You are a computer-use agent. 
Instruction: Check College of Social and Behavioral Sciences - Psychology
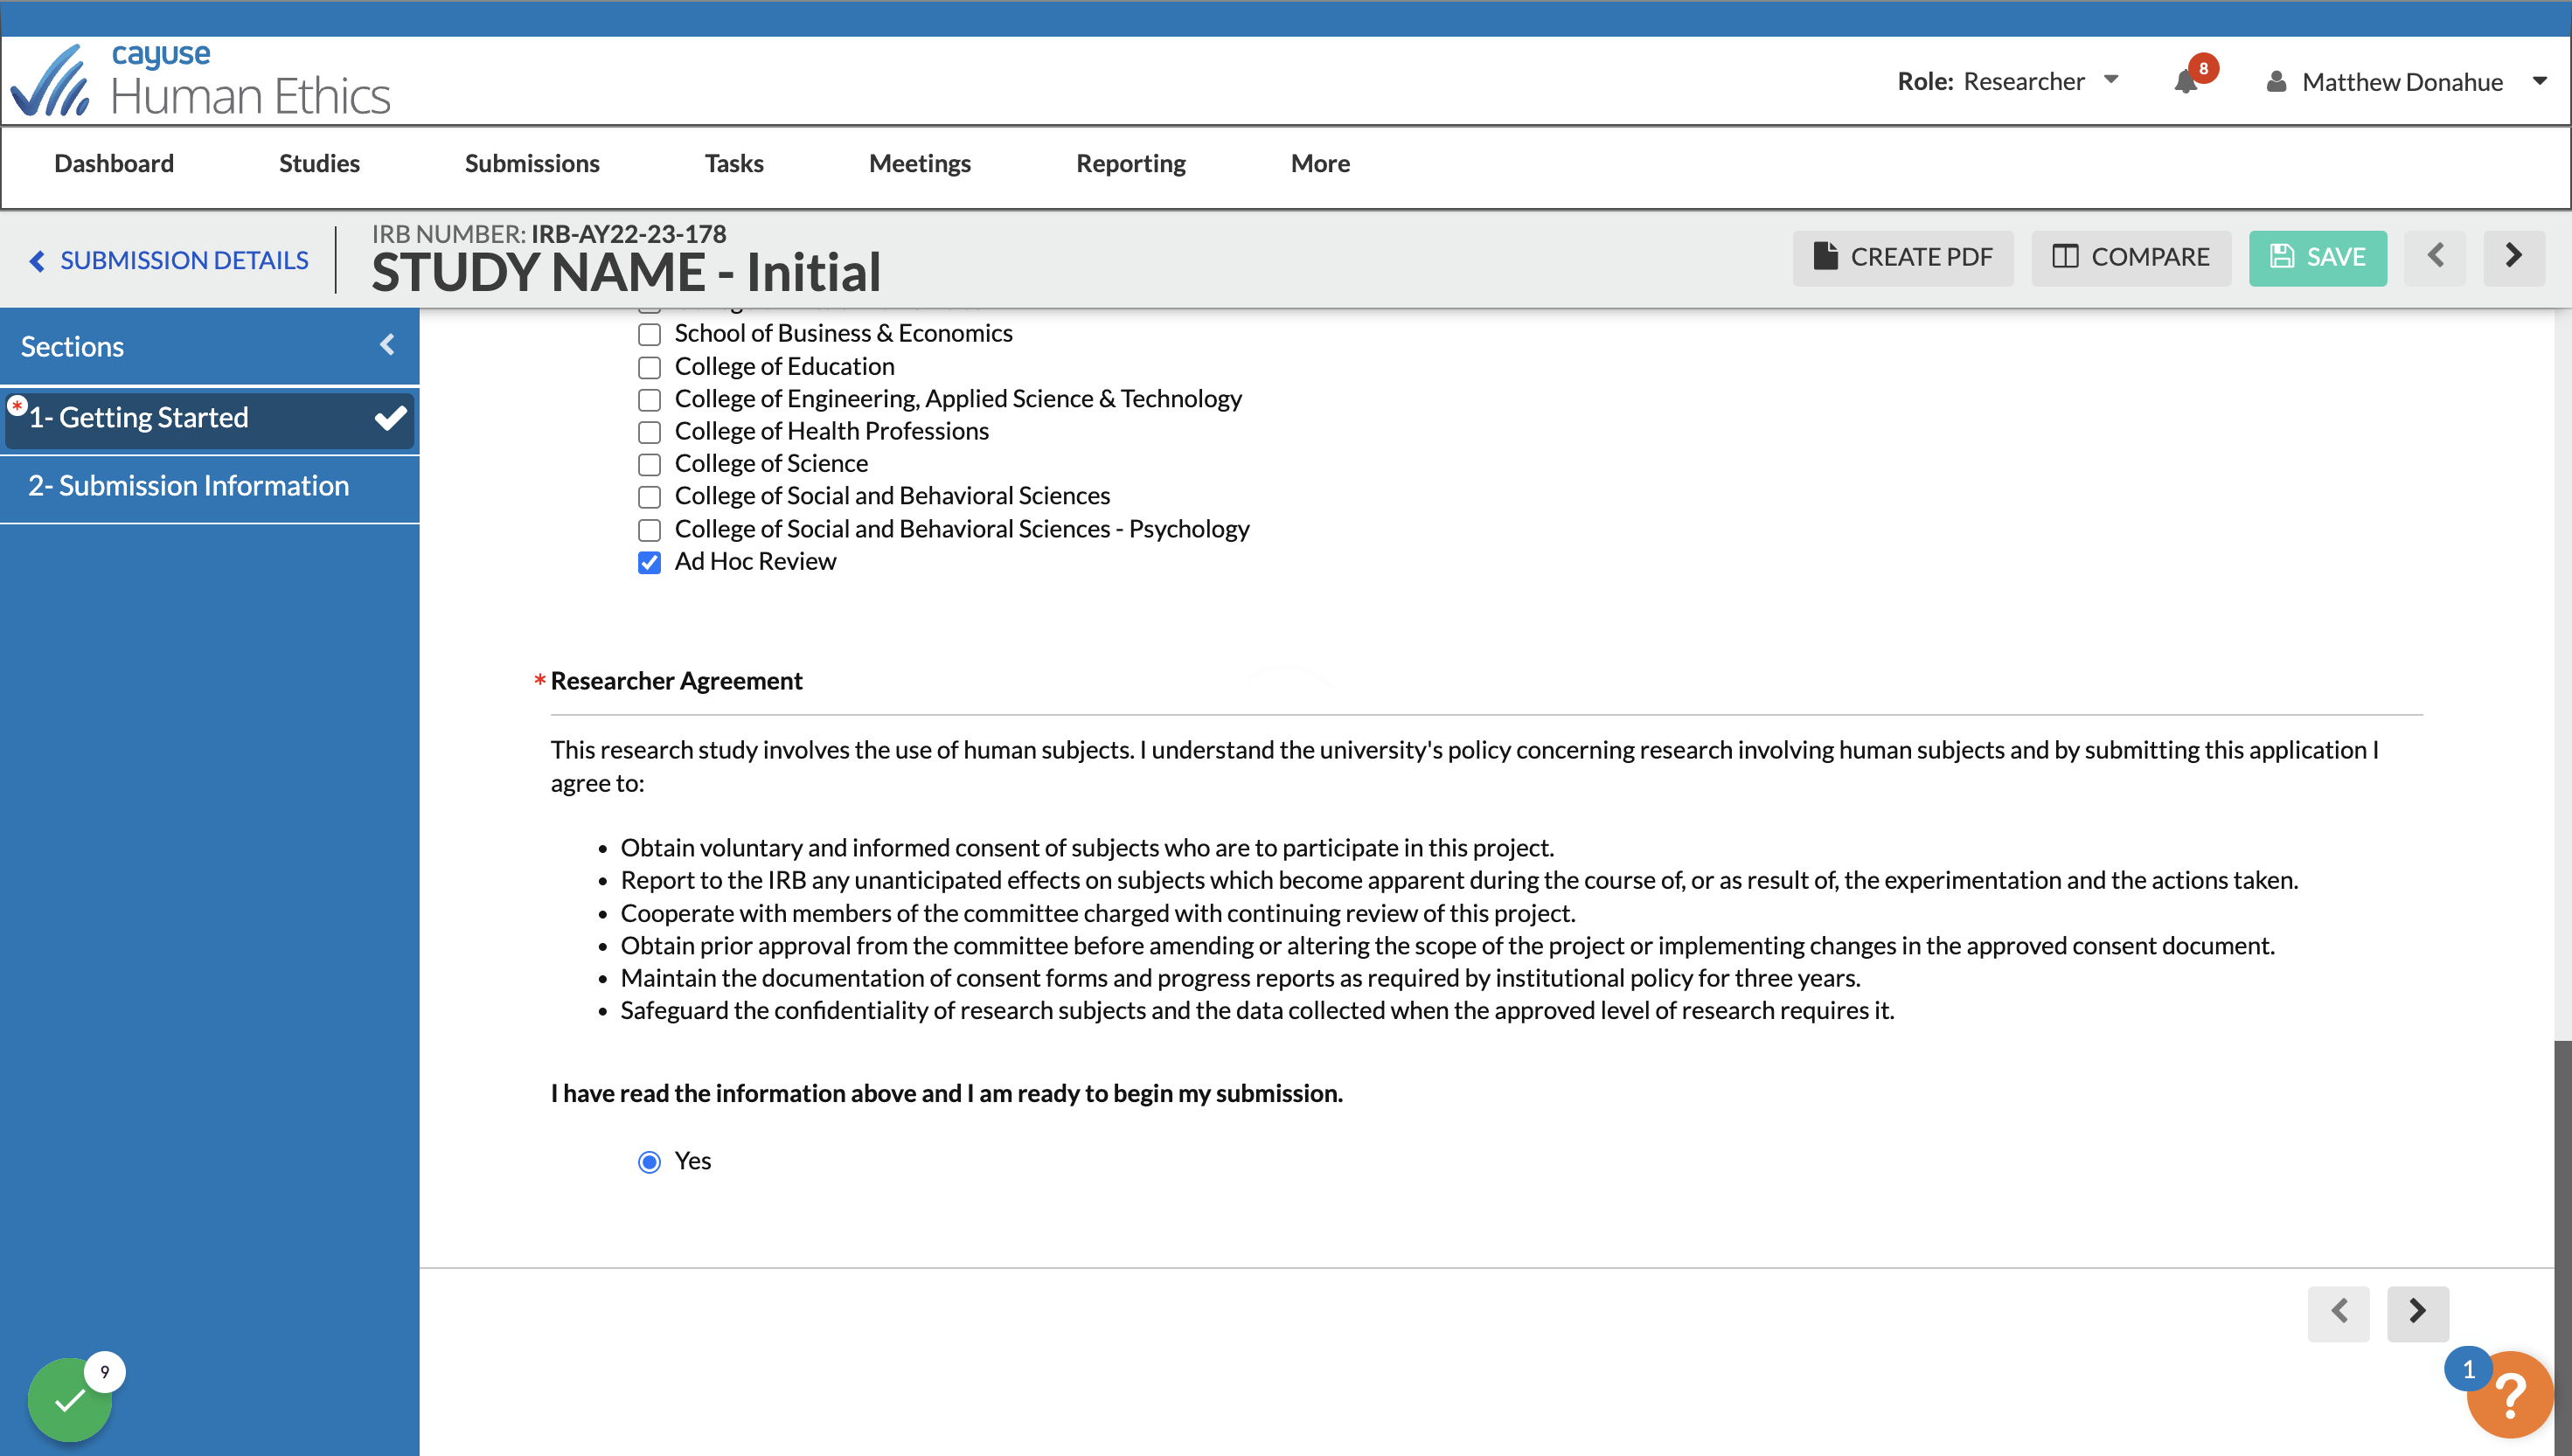point(649,530)
